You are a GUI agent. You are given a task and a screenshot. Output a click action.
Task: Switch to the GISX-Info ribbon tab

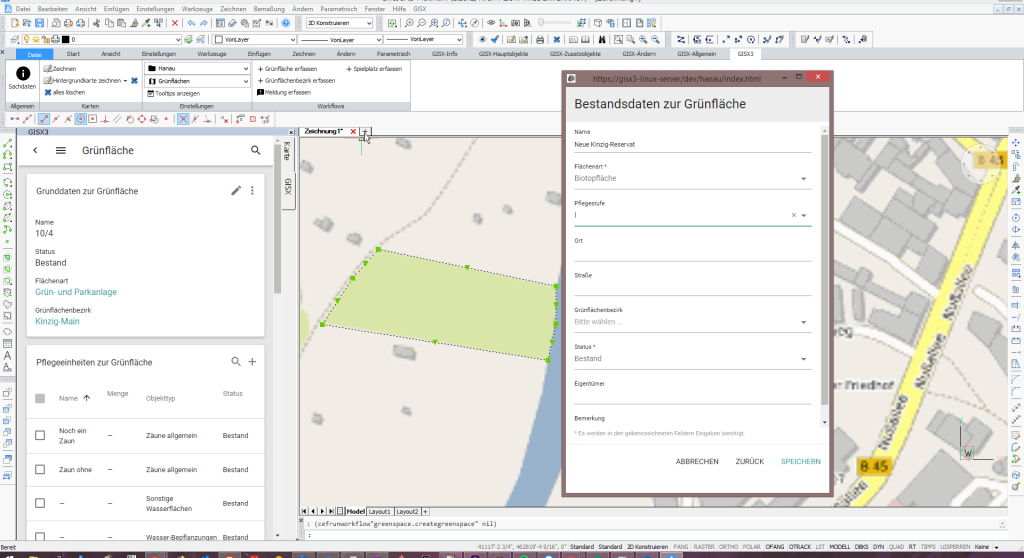pos(445,54)
